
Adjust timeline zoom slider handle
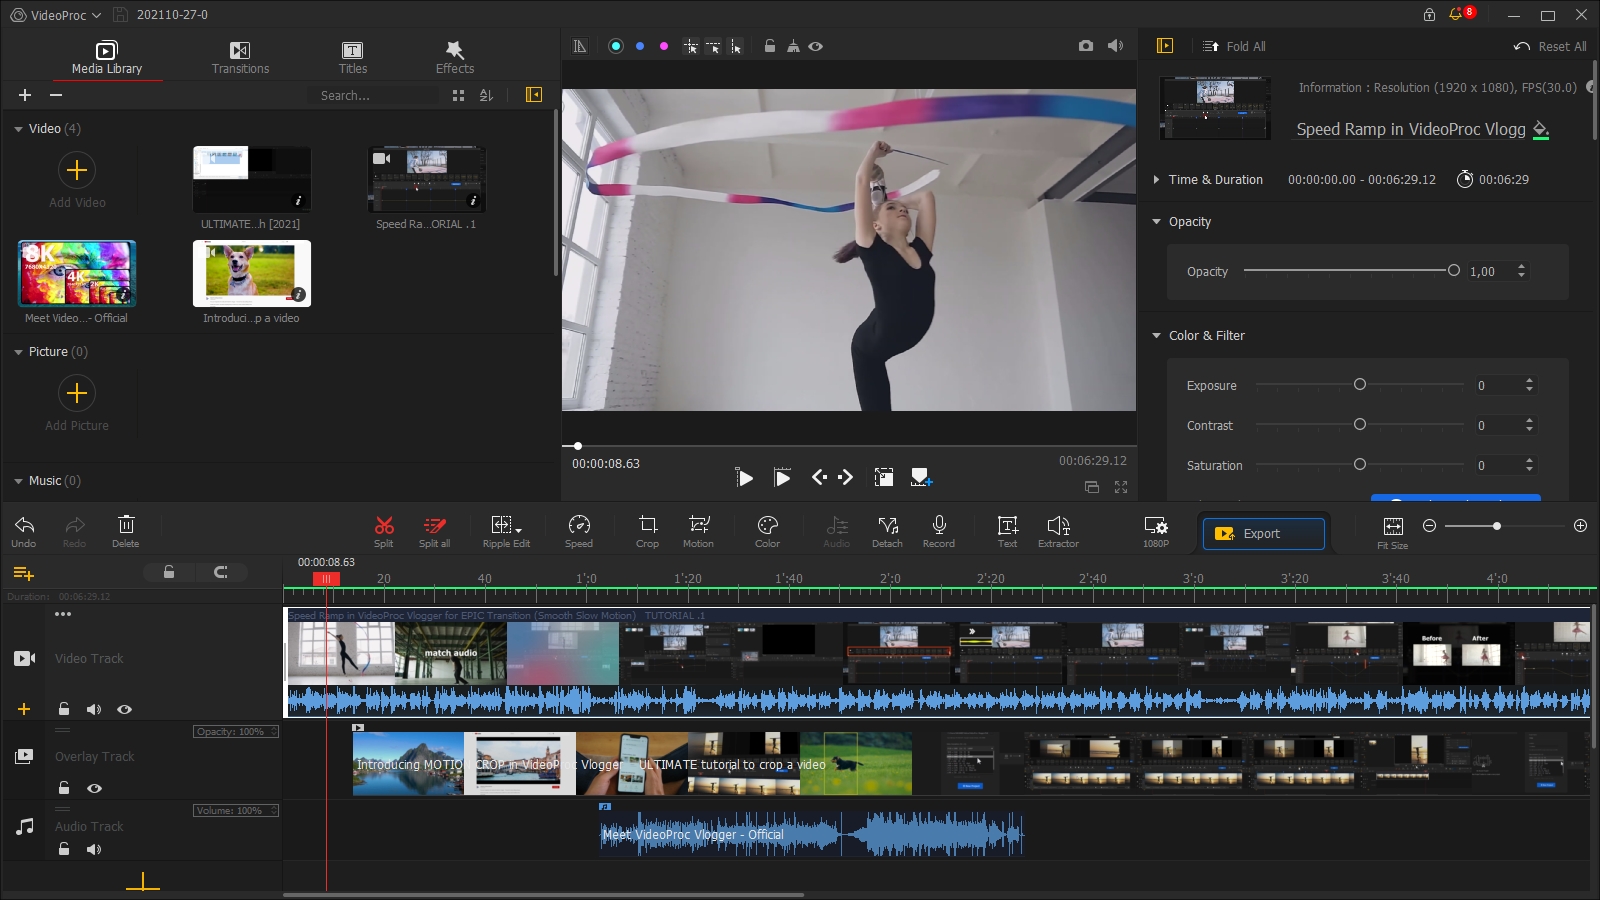tap(1497, 526)
